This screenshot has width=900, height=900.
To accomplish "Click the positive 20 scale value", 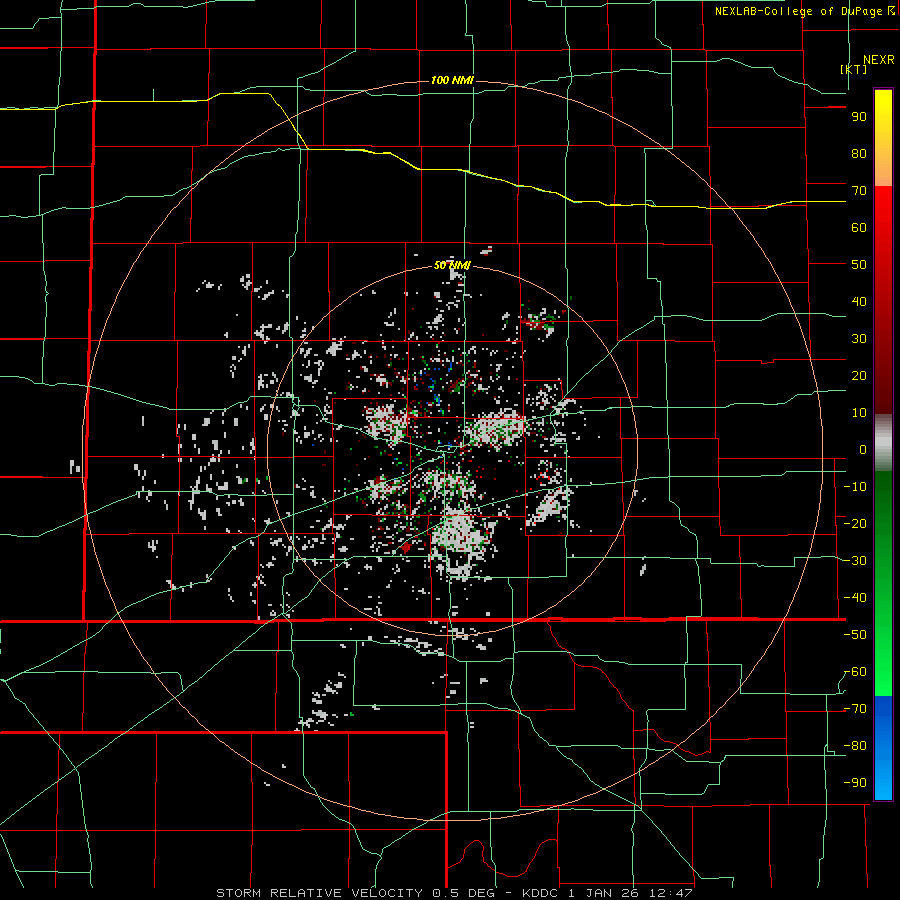I will (x=859, y=376).
